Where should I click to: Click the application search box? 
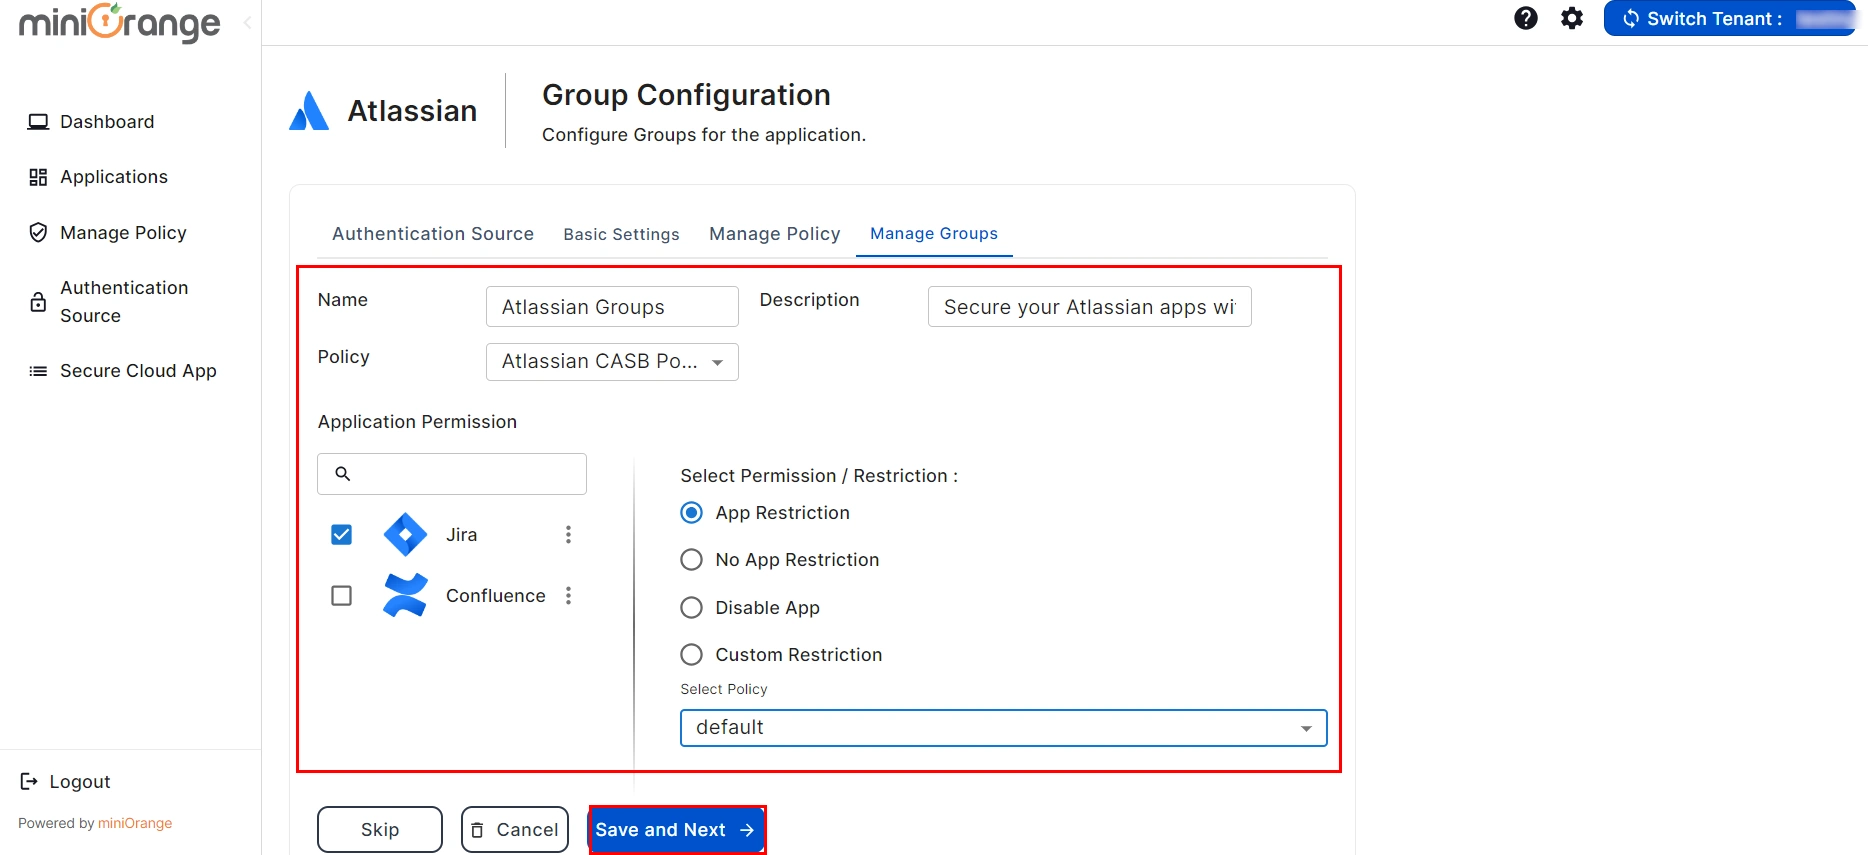click(452, 474)
